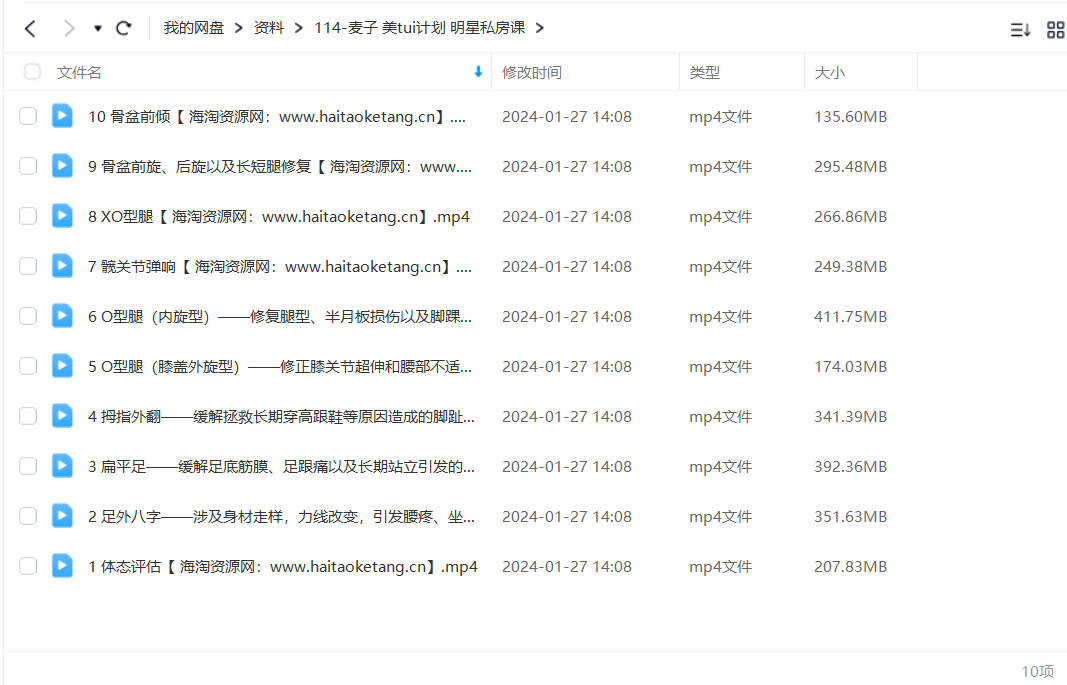Select file name 3 扁平足
The height and width of the screenshot is (685, 1067).
point(281,467)
